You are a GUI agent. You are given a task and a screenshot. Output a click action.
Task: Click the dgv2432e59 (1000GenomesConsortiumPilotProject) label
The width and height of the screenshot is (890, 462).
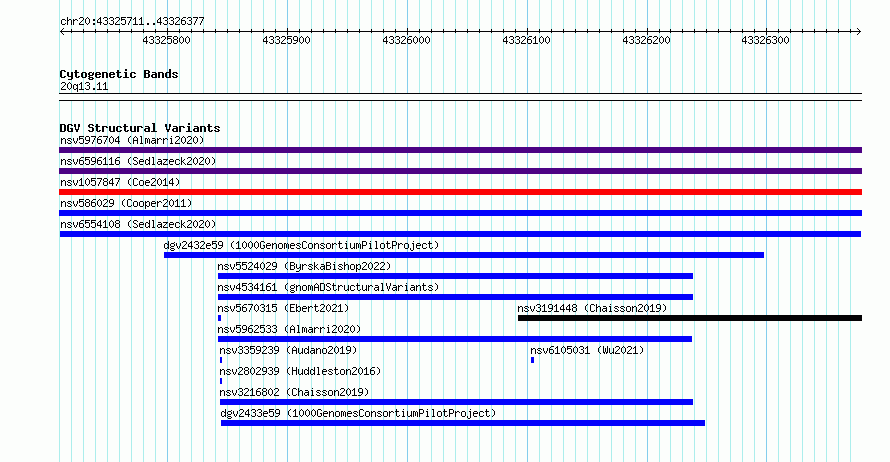pyautogui.click(x=301, y=245)
